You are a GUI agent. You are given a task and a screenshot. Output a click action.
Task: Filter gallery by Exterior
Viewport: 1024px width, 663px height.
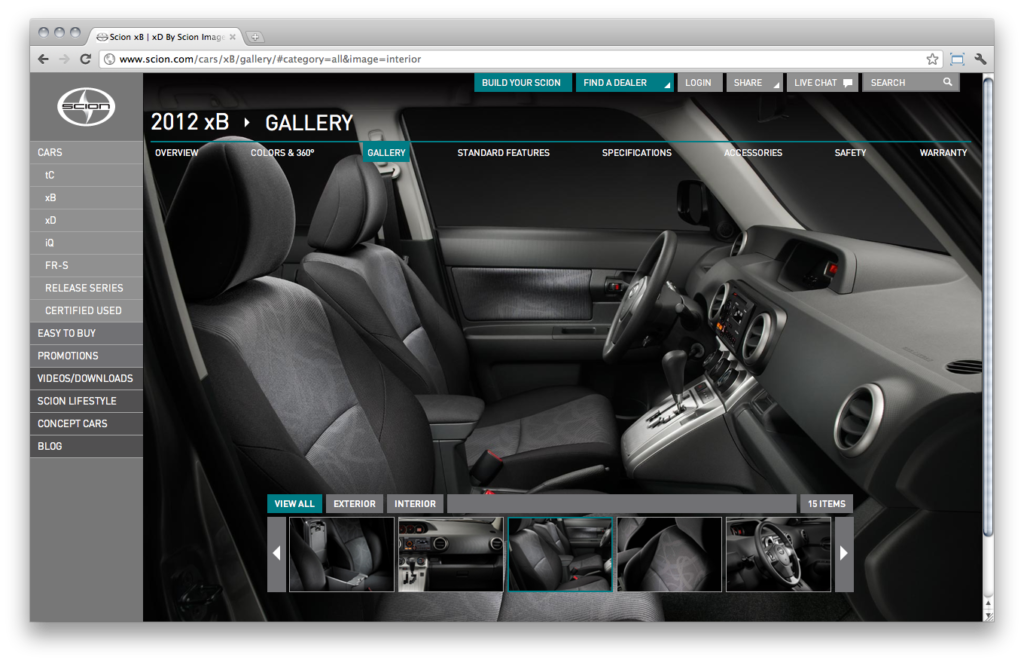pyautogui.click(x=355, y=504)
